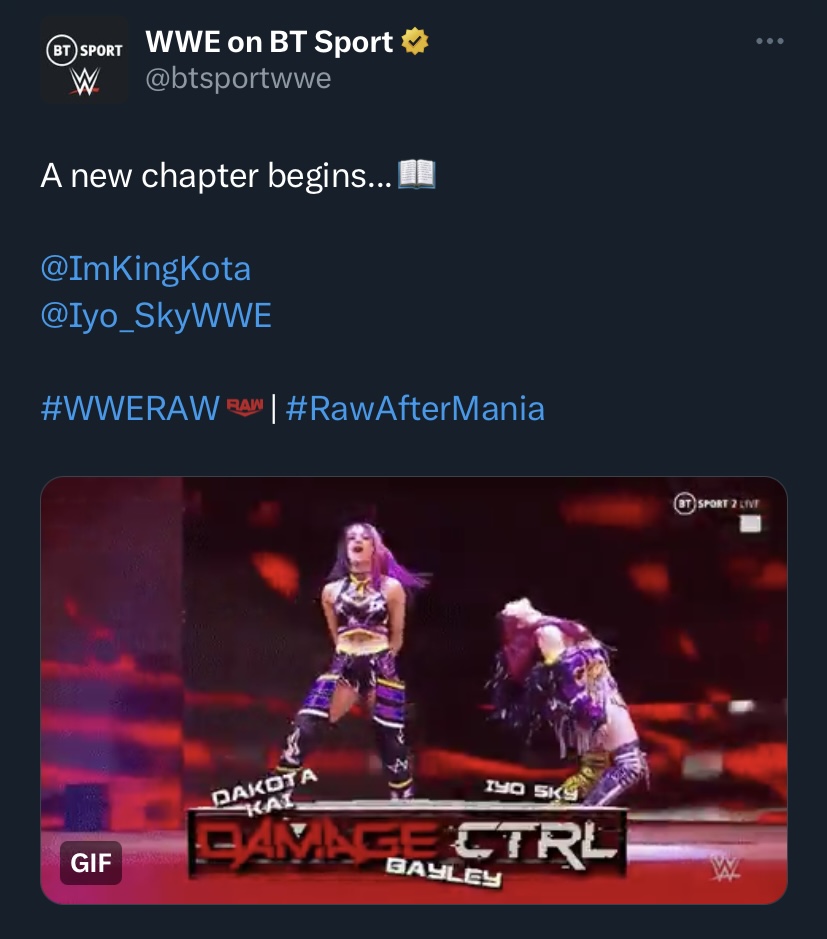Click the GIF badge on the media

(x=91, y=863)
